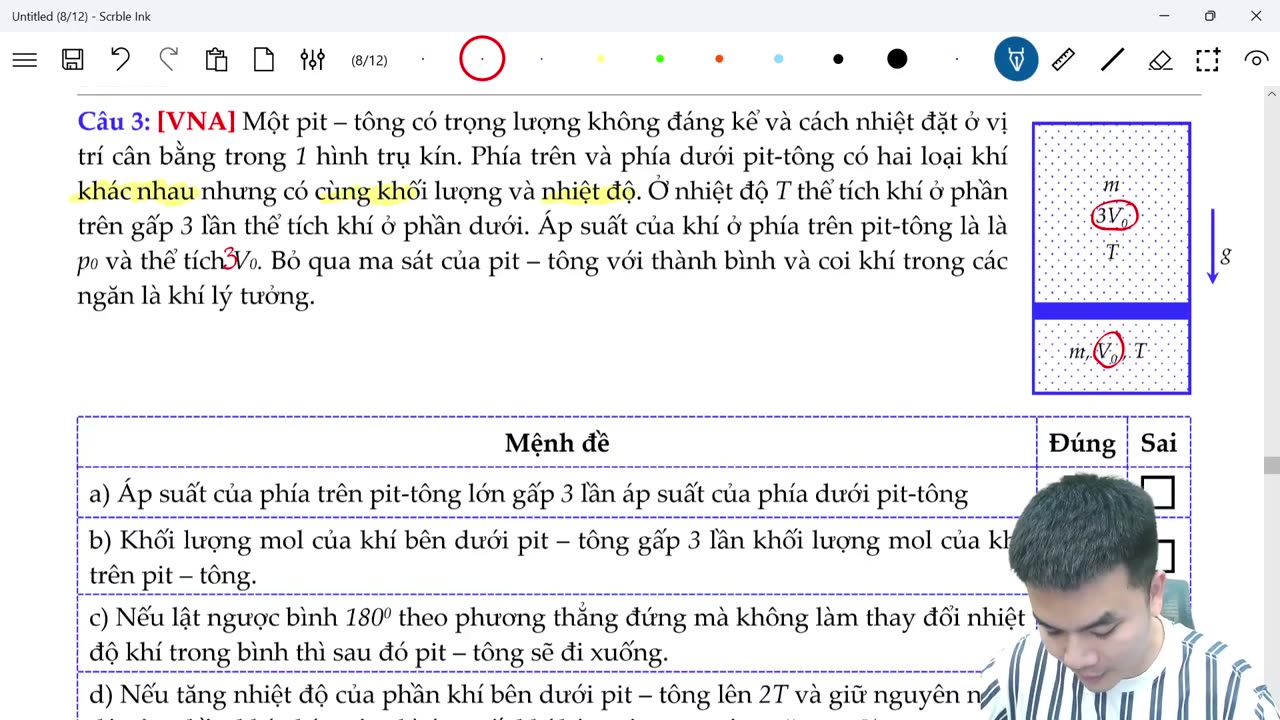Open the page indicator (8/12)
Viewport: 1280px width, 720px height.
(369, 61)
